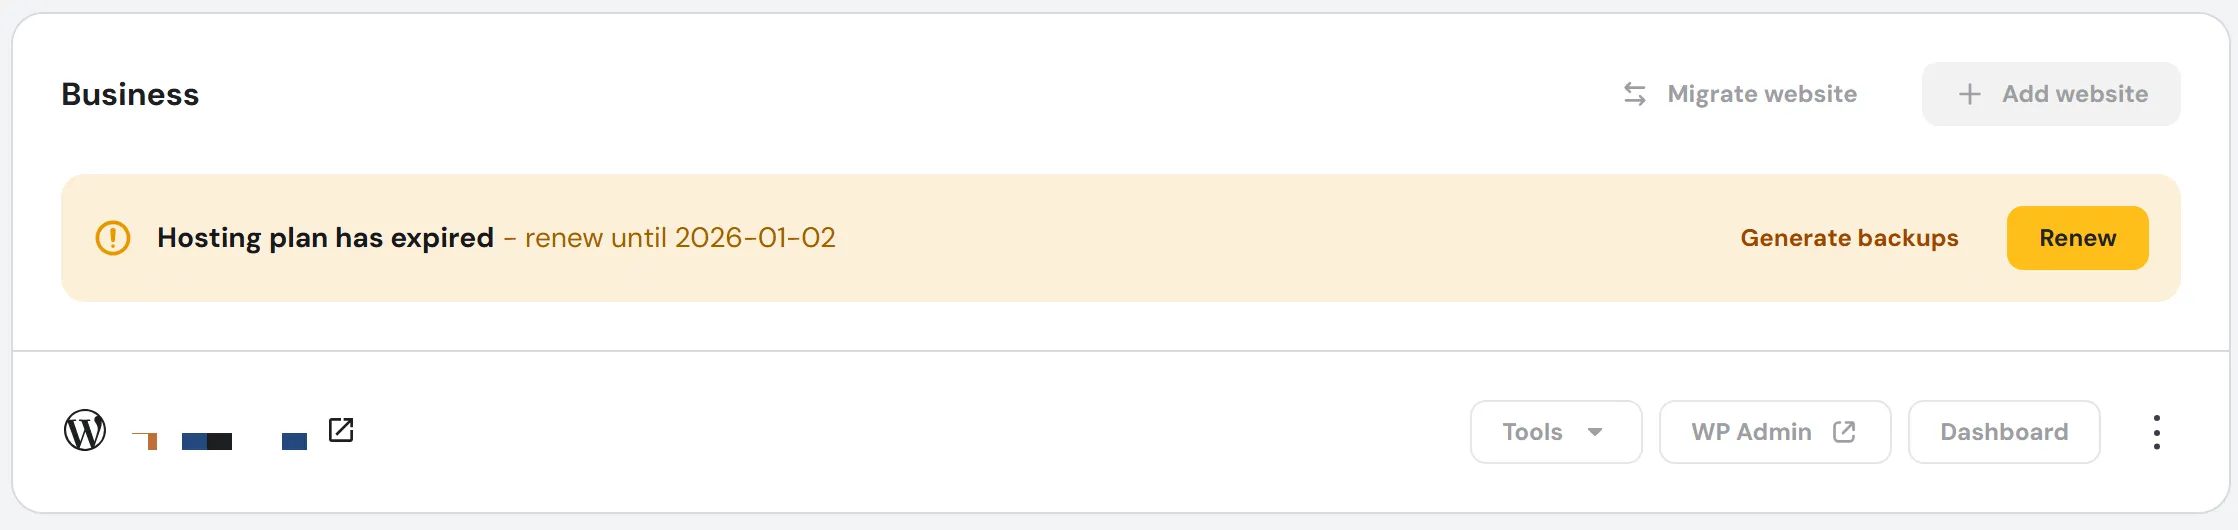The width and height of the screenshot is (2238, 530).
Task: Click the Business plan heading
Action: 130,94
